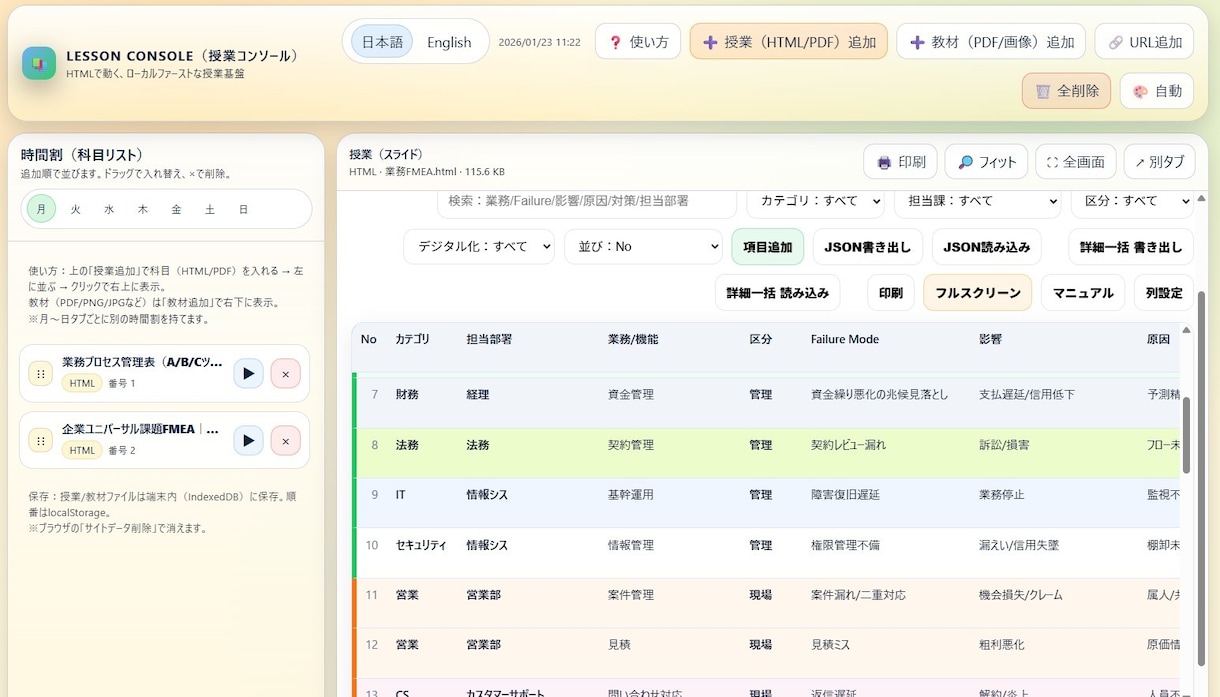The image size is (1220, 697).
Task: Select row 11 案件漏れ/二重対応 cell
Action: (x=858, y=595)
